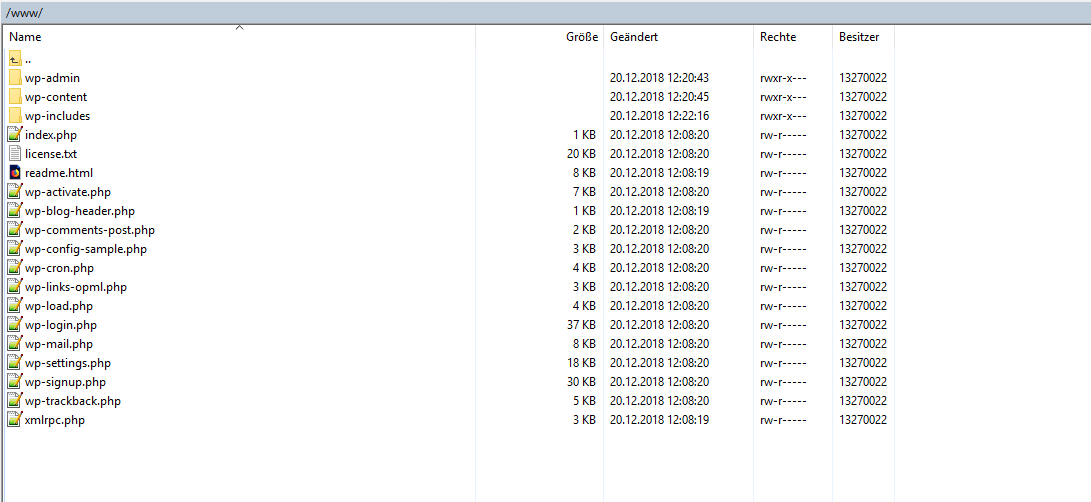This screenshot has width=1091, height=502.
Task: Click the owner 13270022 of xmlrpc.php
Action: click(x=863, y=420)
